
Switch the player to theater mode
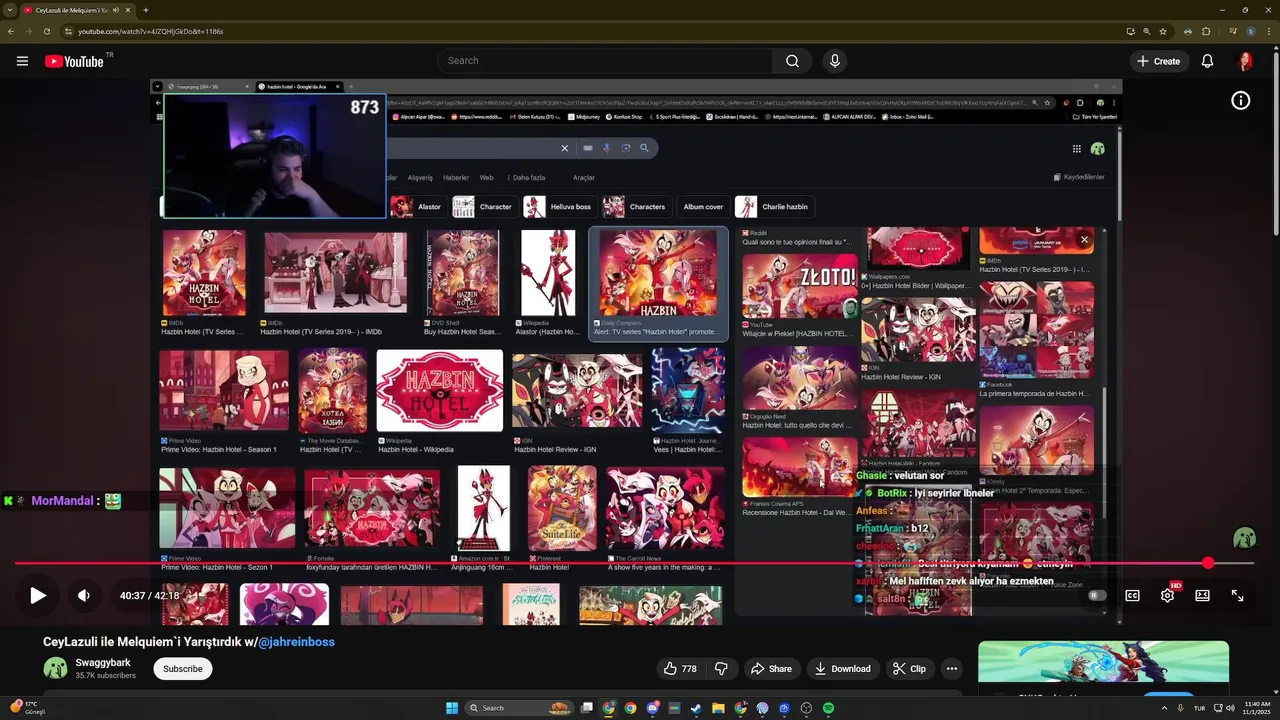[x=1202, y=595]
